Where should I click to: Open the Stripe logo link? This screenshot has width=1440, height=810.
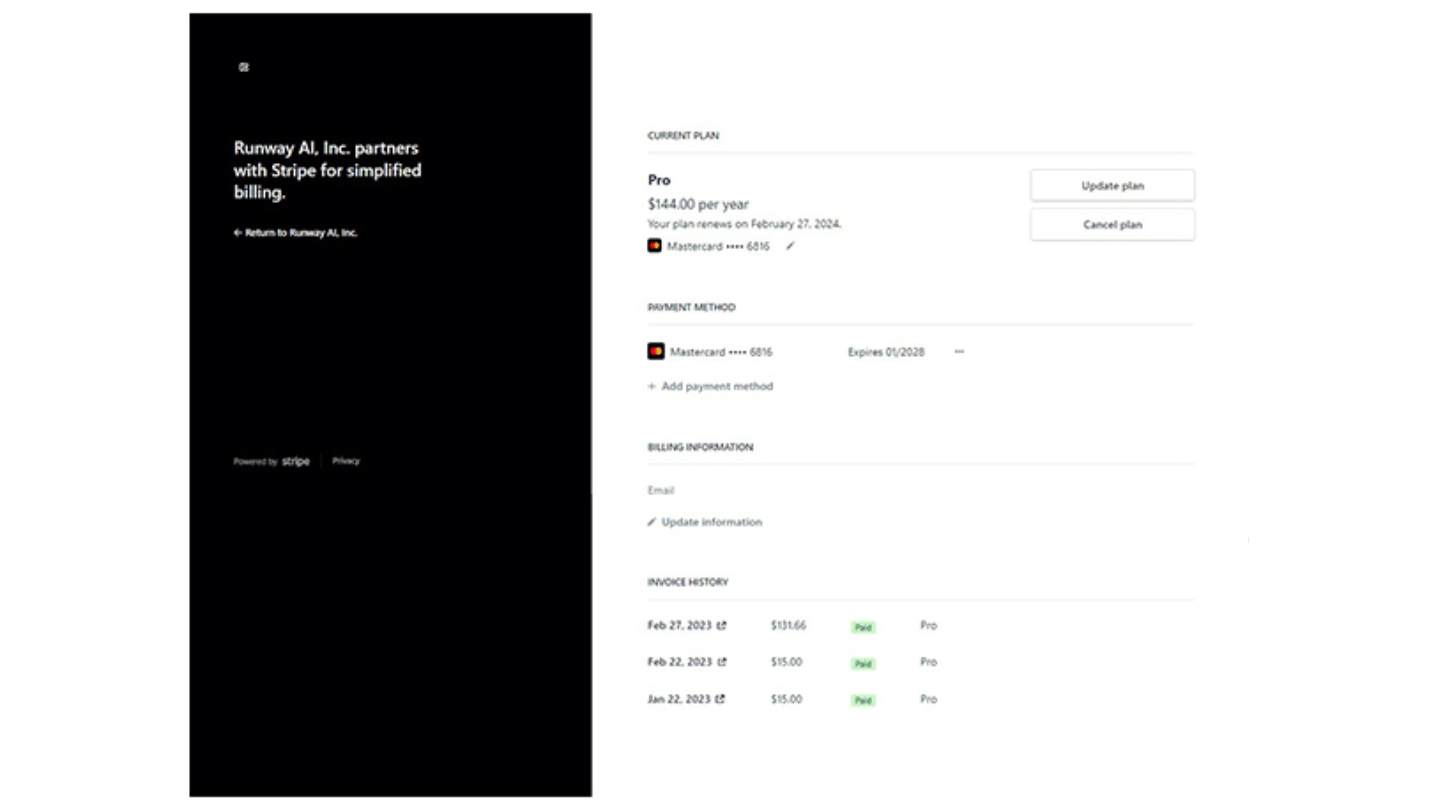point(296,462)
